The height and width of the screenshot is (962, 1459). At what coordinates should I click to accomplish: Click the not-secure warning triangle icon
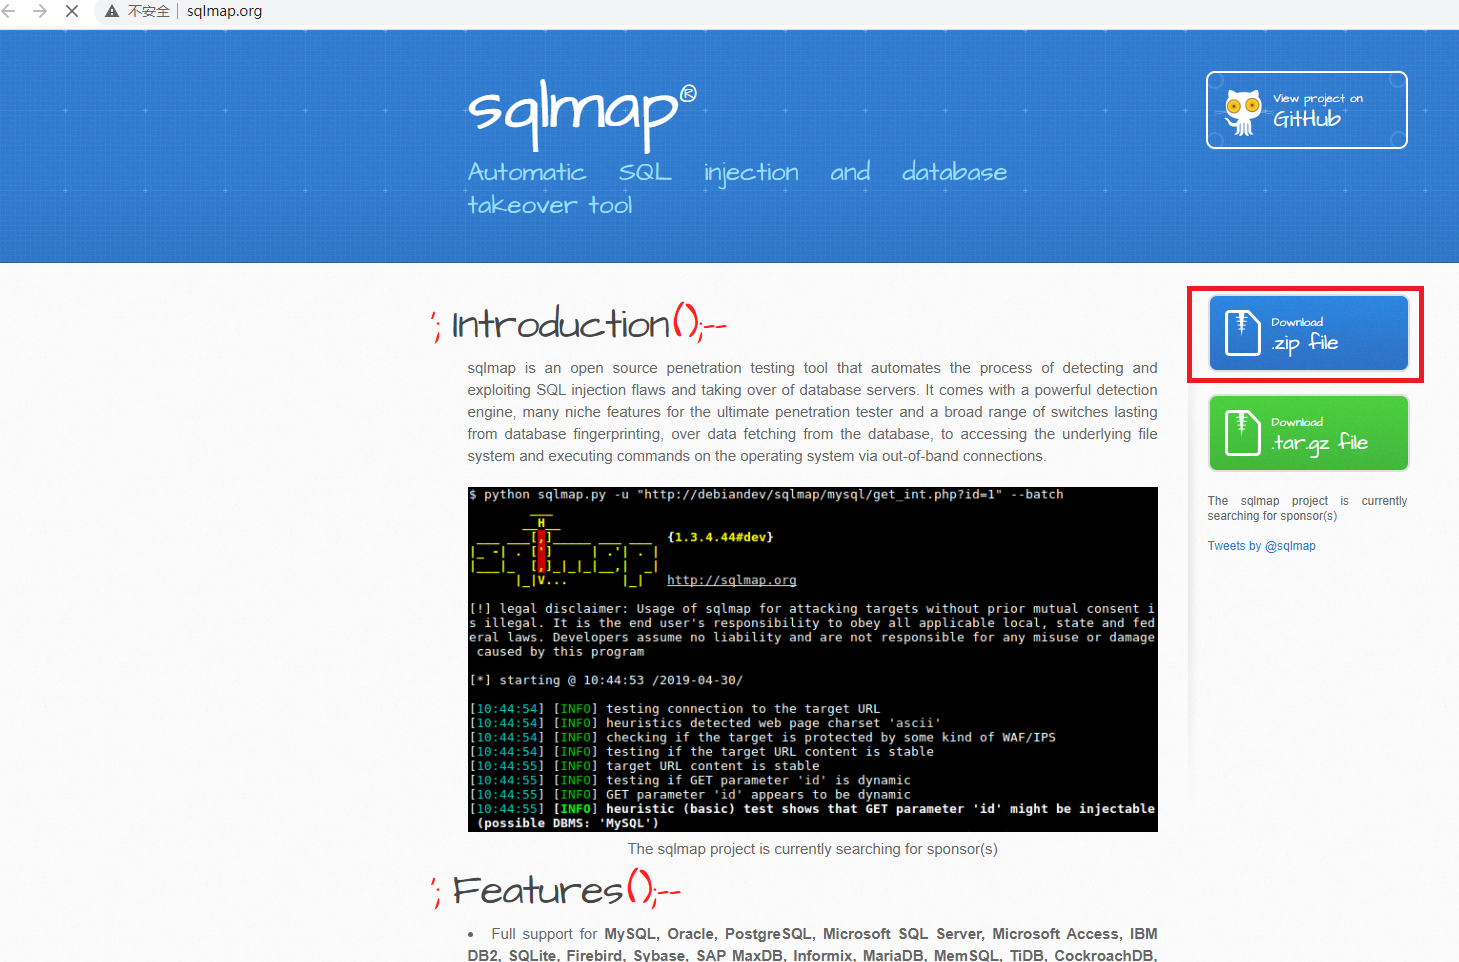112,11
